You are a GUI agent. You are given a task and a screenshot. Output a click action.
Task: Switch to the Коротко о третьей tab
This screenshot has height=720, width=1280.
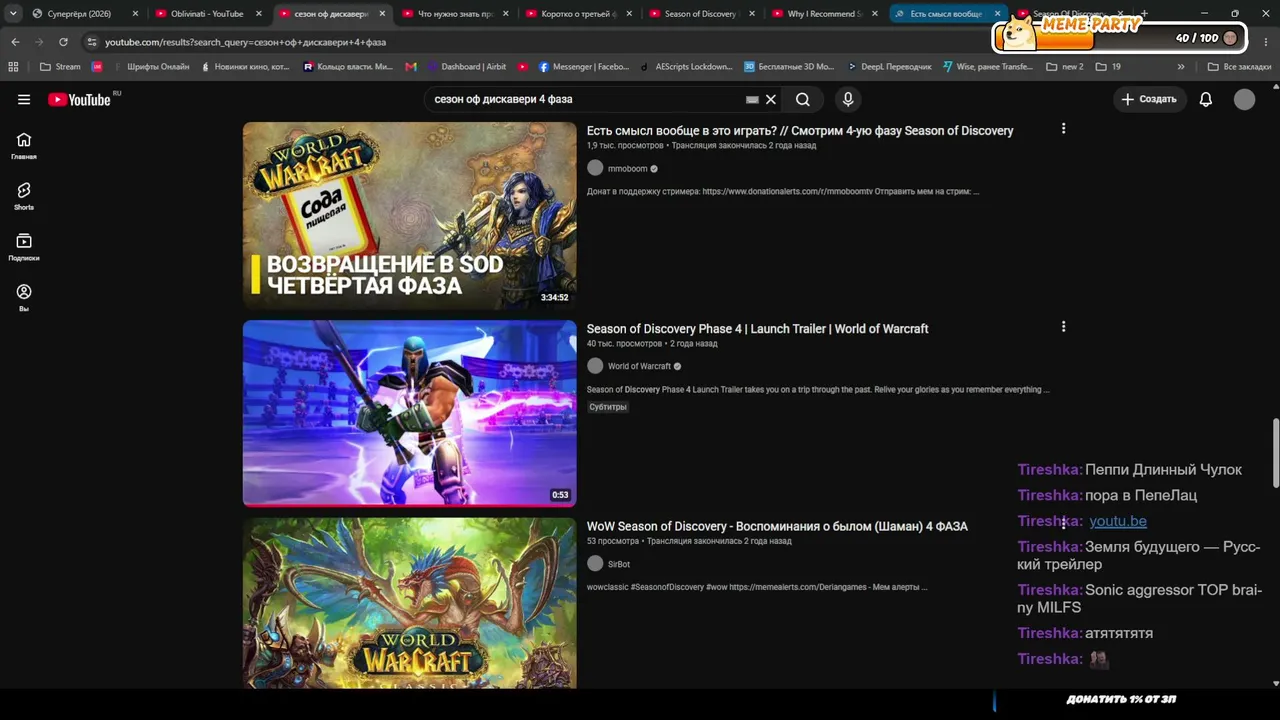pyautogui.click(x=577, y=14)
